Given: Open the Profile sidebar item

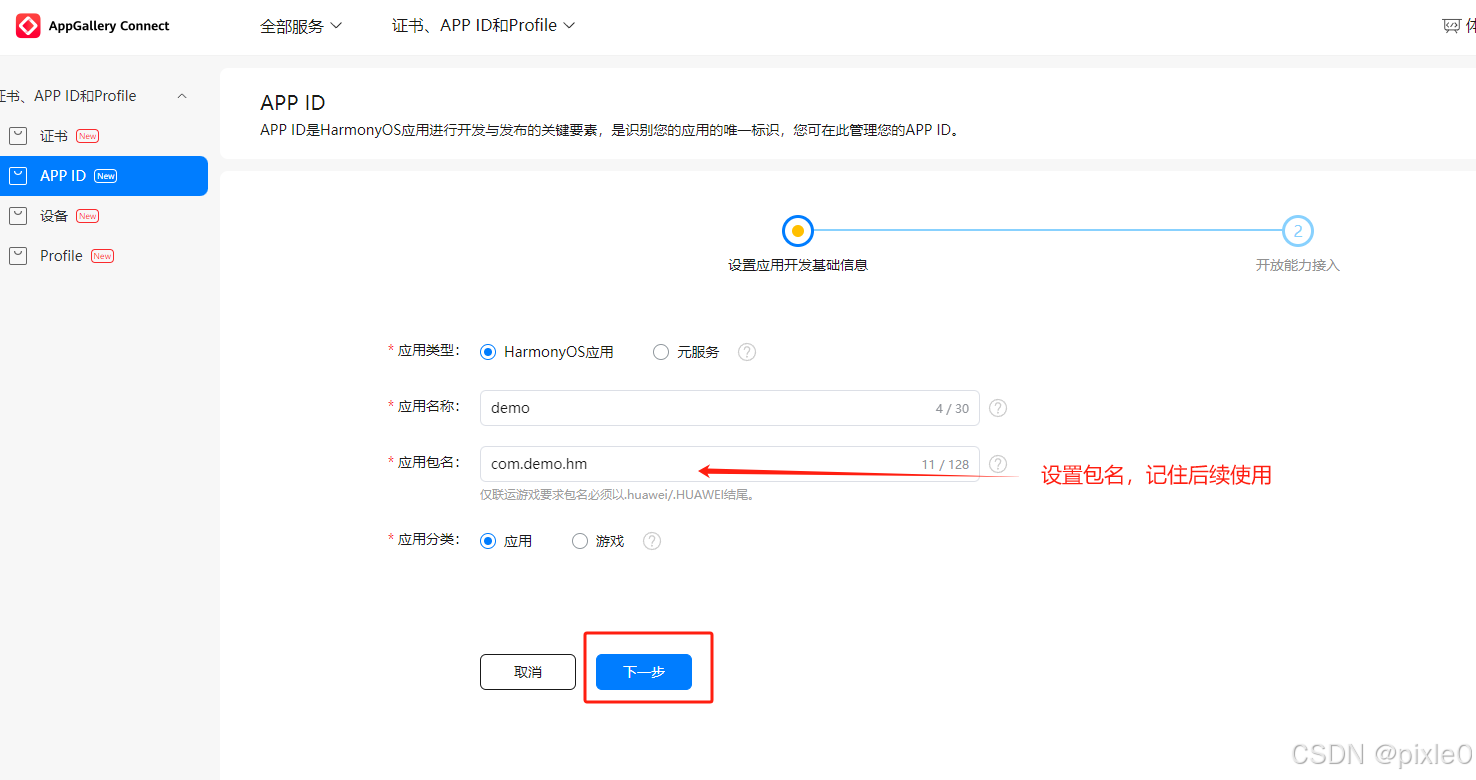Looking at the screenshot, I should pyautogui.click(x=104, y=256).
